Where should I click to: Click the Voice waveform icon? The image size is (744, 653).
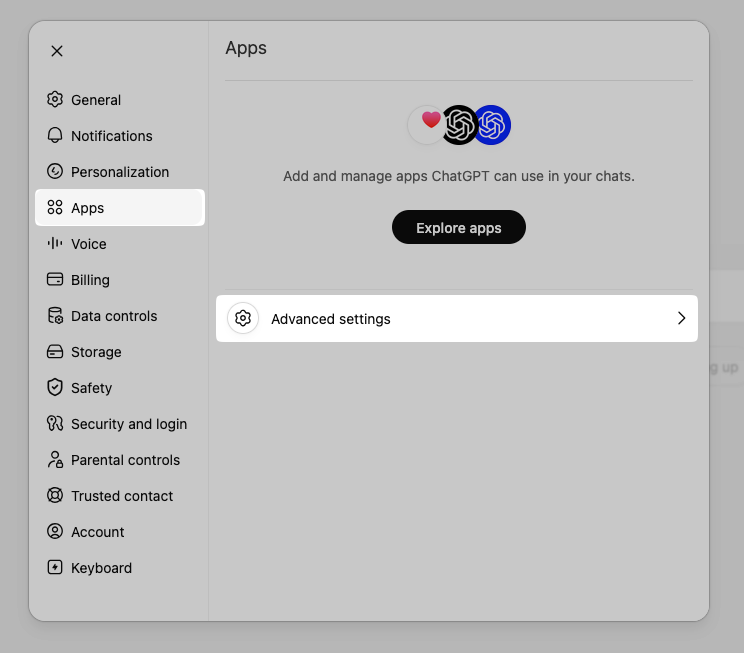pyautogui.click(x=55, y=243)
